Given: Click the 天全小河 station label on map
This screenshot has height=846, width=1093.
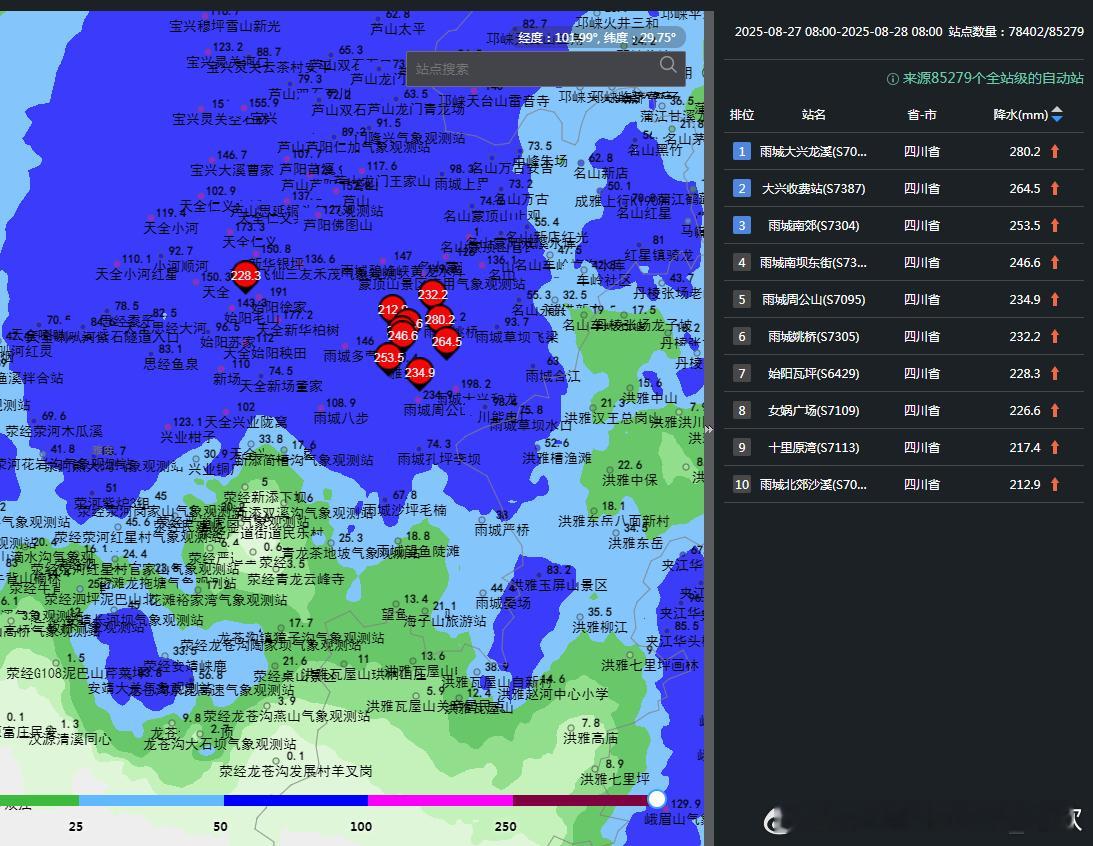Looking at the screenshot, I should coord(171,228).
